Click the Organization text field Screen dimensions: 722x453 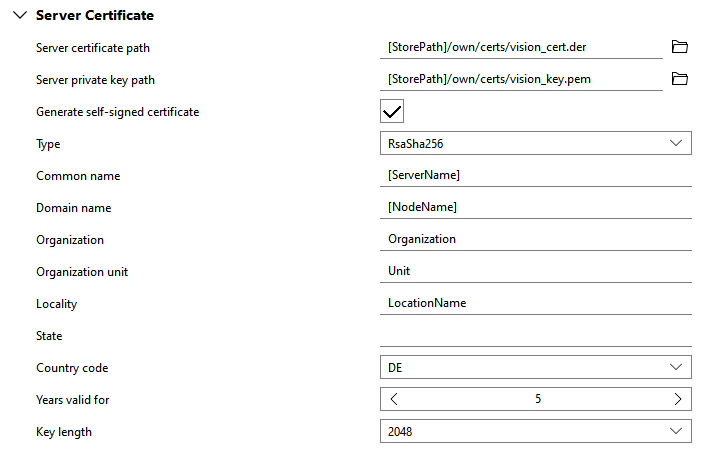535,239
